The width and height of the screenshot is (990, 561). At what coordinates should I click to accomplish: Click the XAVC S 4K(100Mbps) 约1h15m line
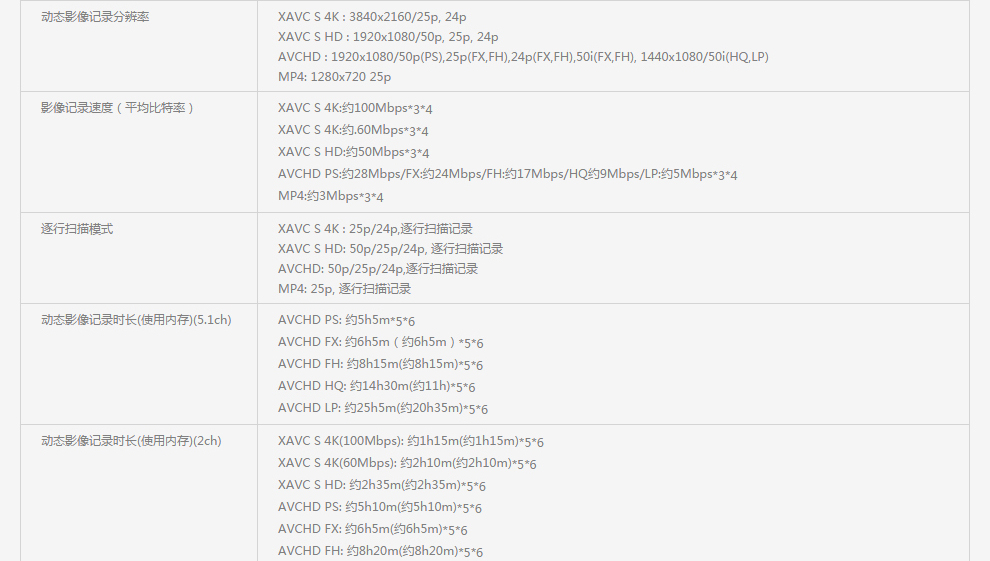(x=410, y=441)
